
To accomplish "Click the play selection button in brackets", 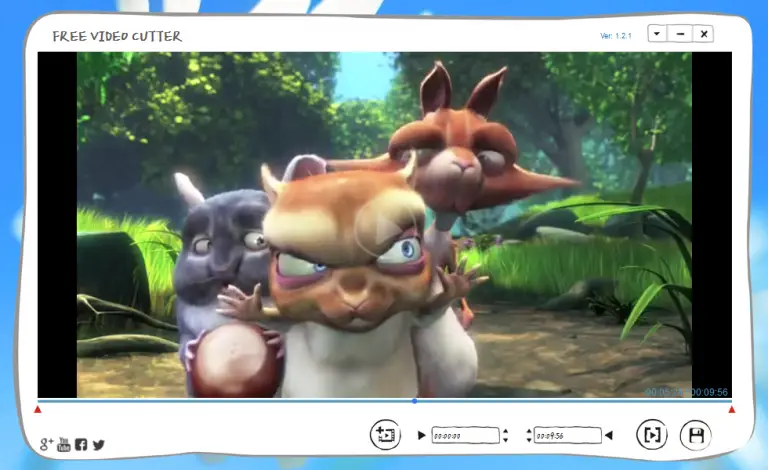I will coord(652,434).
